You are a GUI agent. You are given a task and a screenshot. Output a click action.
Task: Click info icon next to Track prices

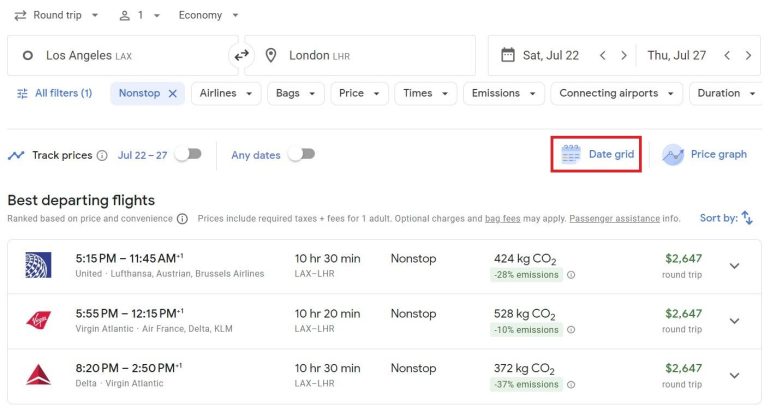point(102,156)
